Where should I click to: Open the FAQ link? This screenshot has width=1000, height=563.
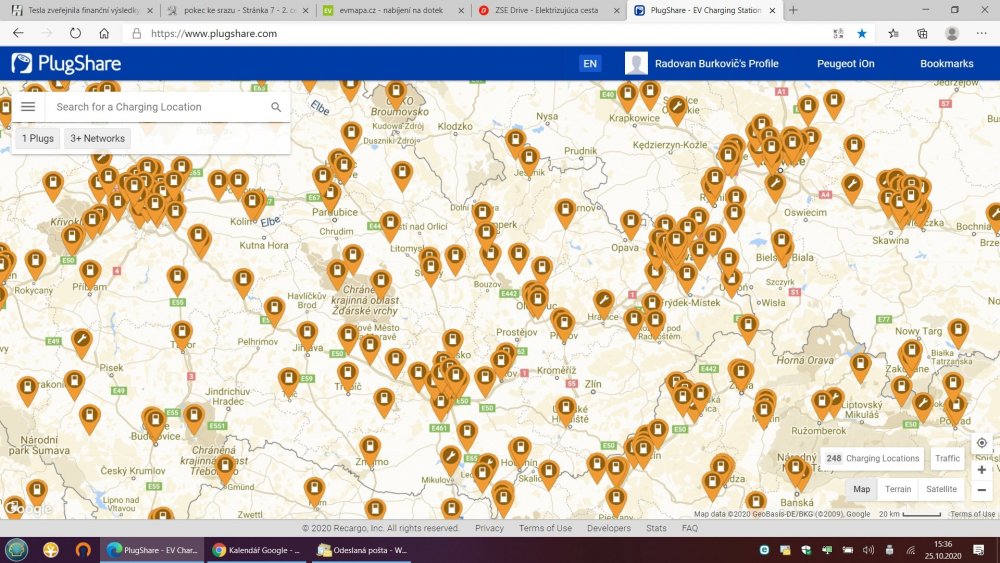[x=689, y=528]
